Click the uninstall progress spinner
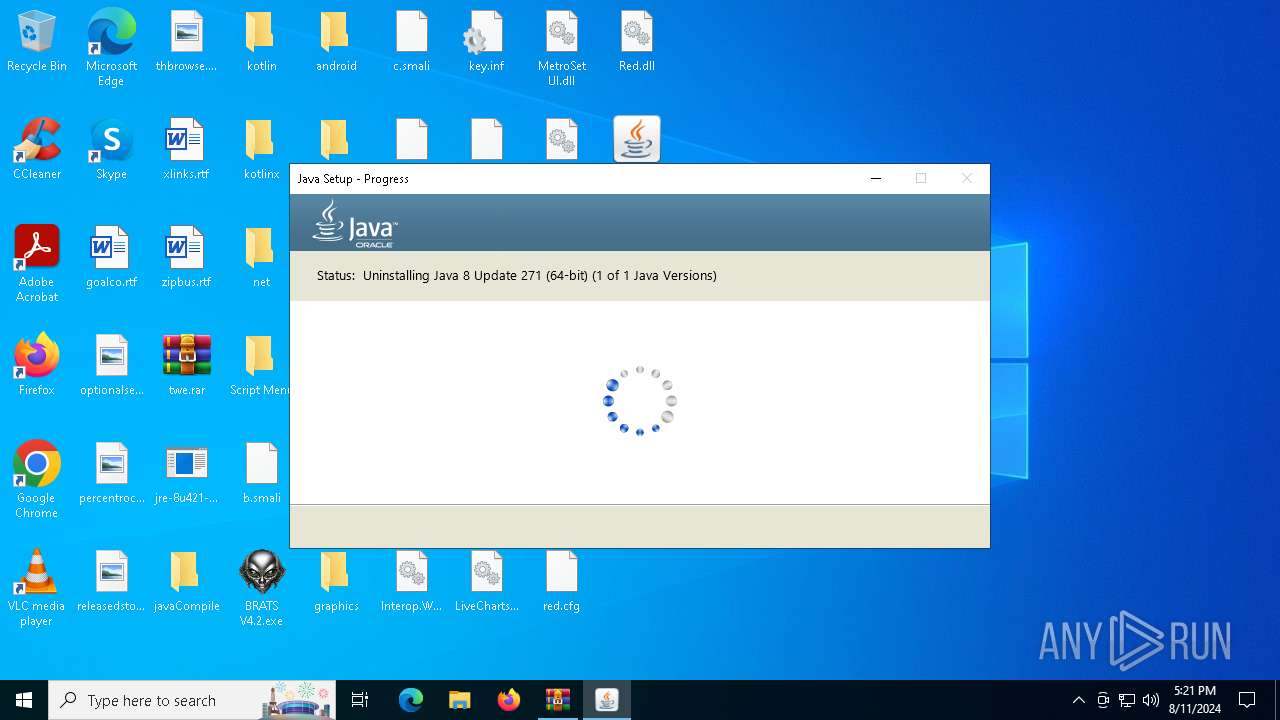 (640, 401)
